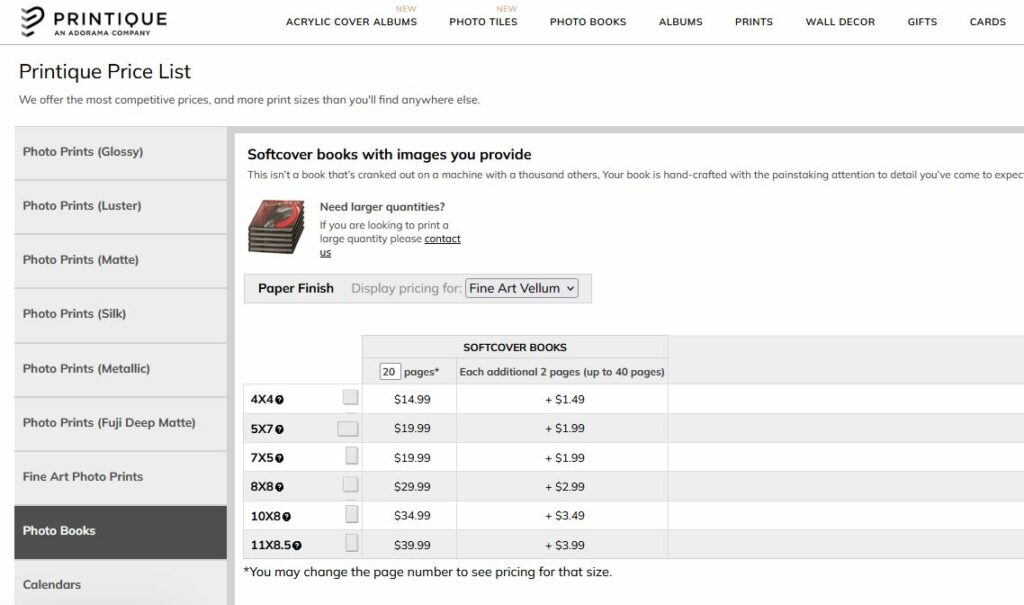Select Photo Prints (Luster) sidebar tab
This screenshot has width=1024, height=605.
tap(120, 206)
